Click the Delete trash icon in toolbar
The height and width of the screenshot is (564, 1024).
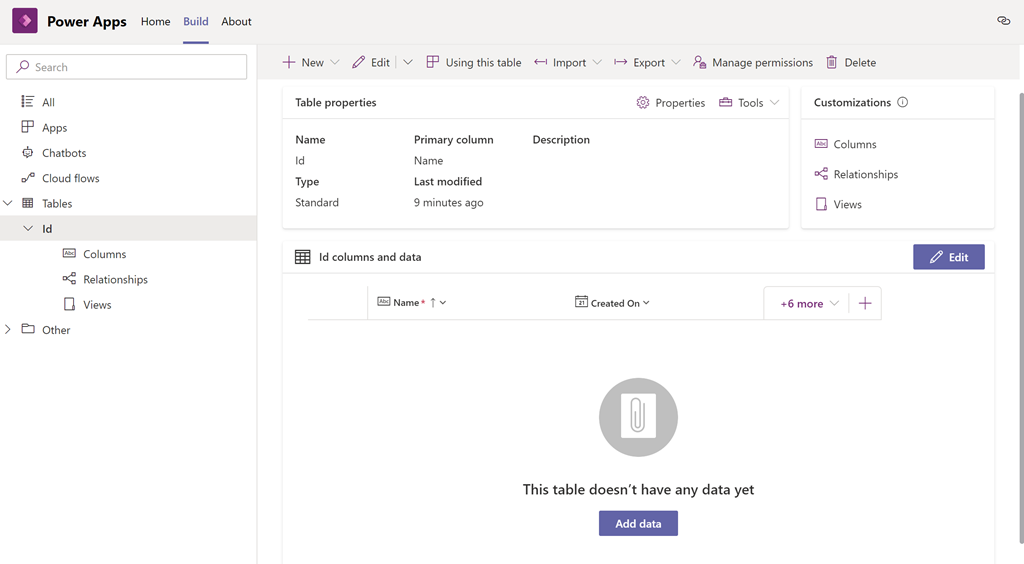pos(831,62)
